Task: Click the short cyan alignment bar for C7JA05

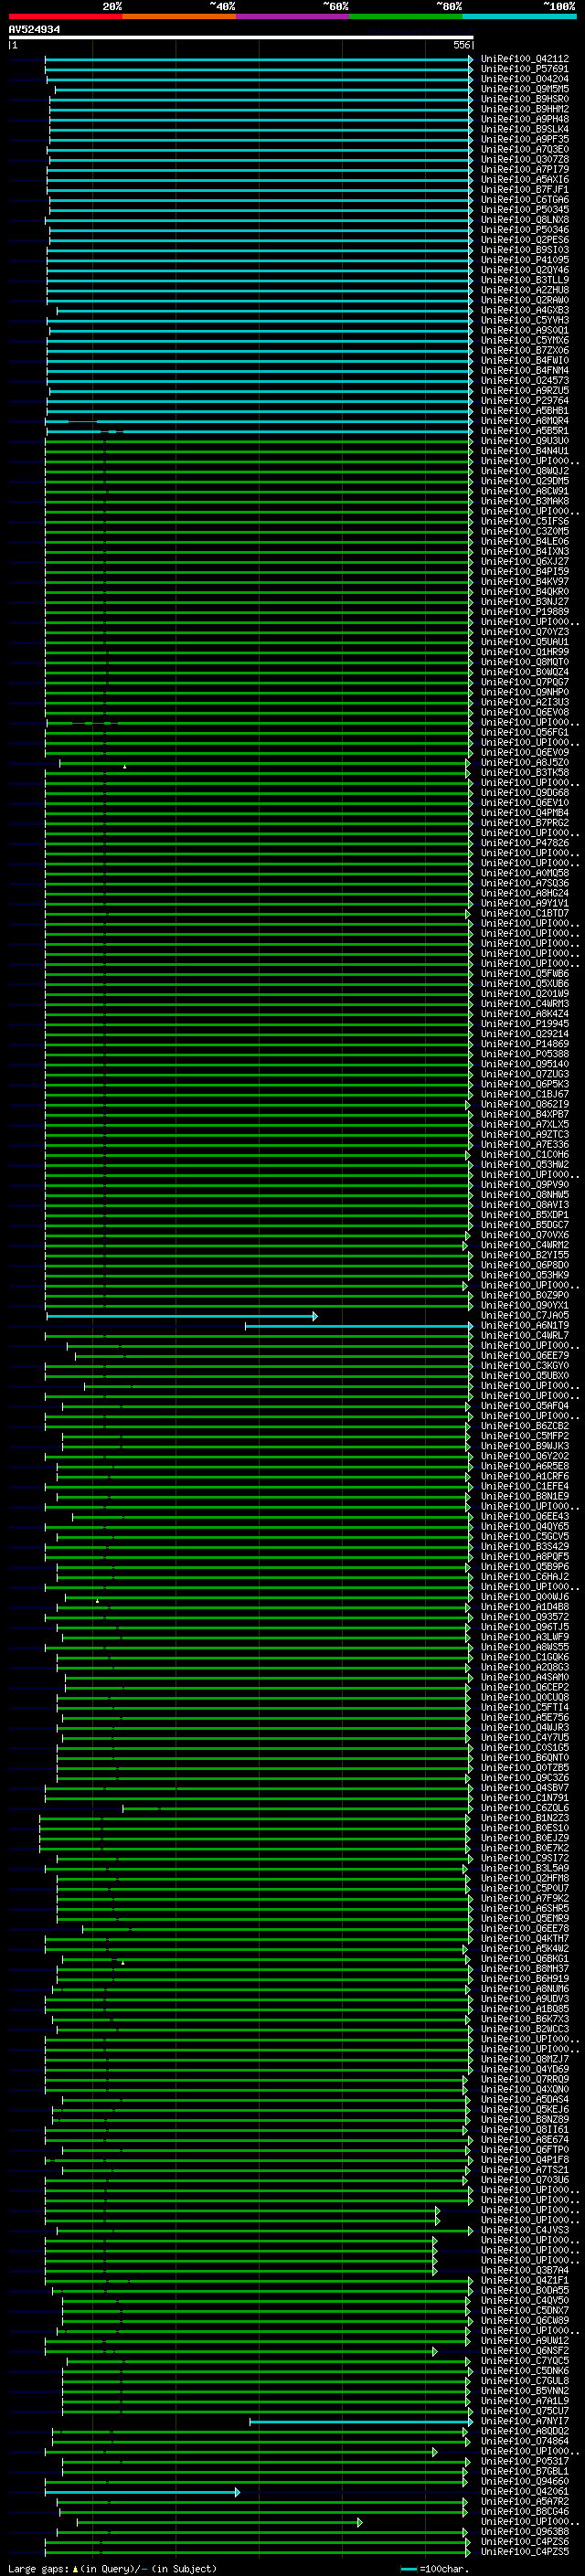Action: coord(182,1316)
